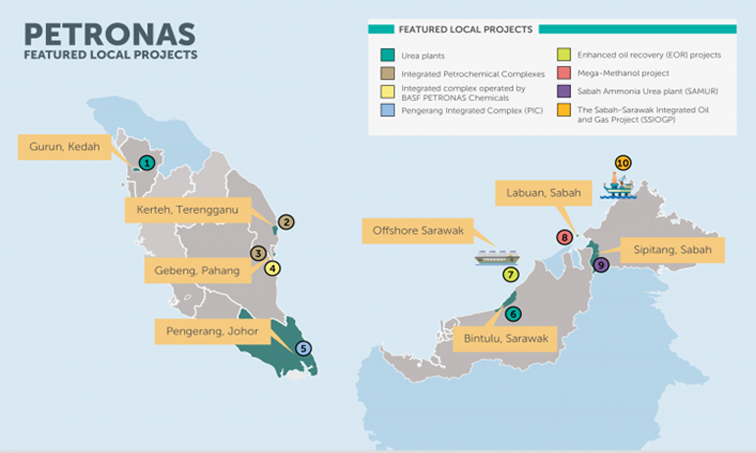Image resolution: width=756 pixels, height=453 pixels.
Task: Select the Labuan, Sabah label
Action: (x=543, y=193)
